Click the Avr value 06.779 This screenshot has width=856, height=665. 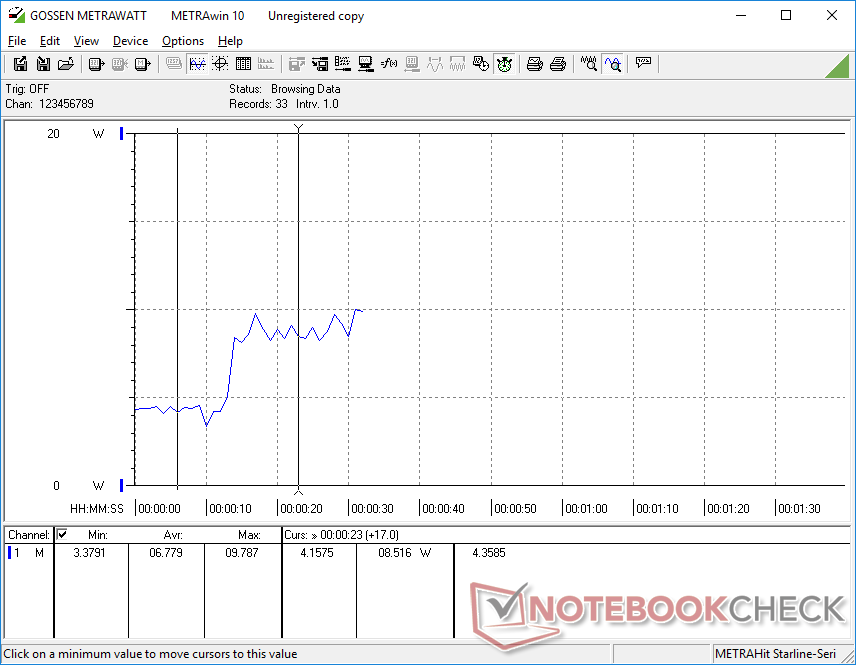[166, 553]
